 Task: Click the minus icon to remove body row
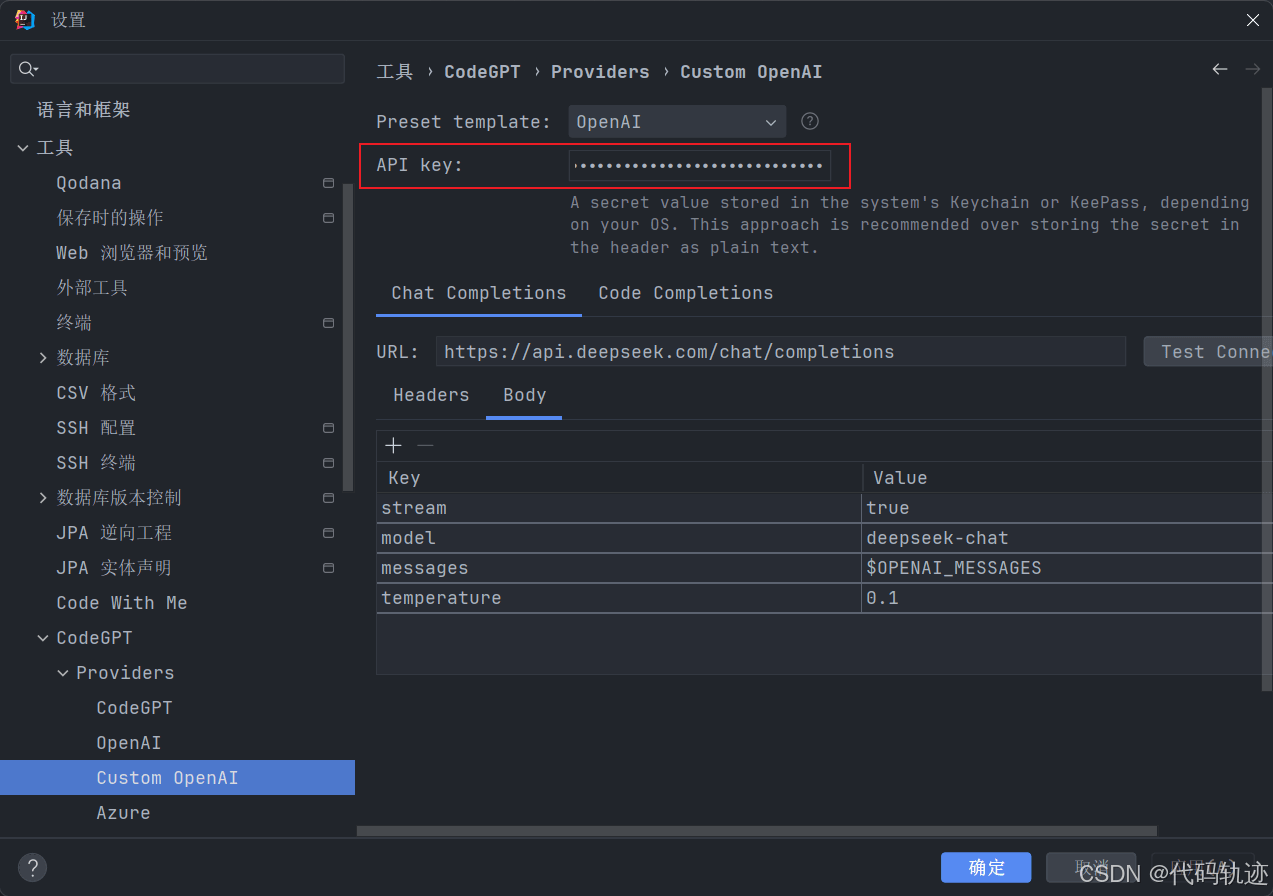[425, 445]
